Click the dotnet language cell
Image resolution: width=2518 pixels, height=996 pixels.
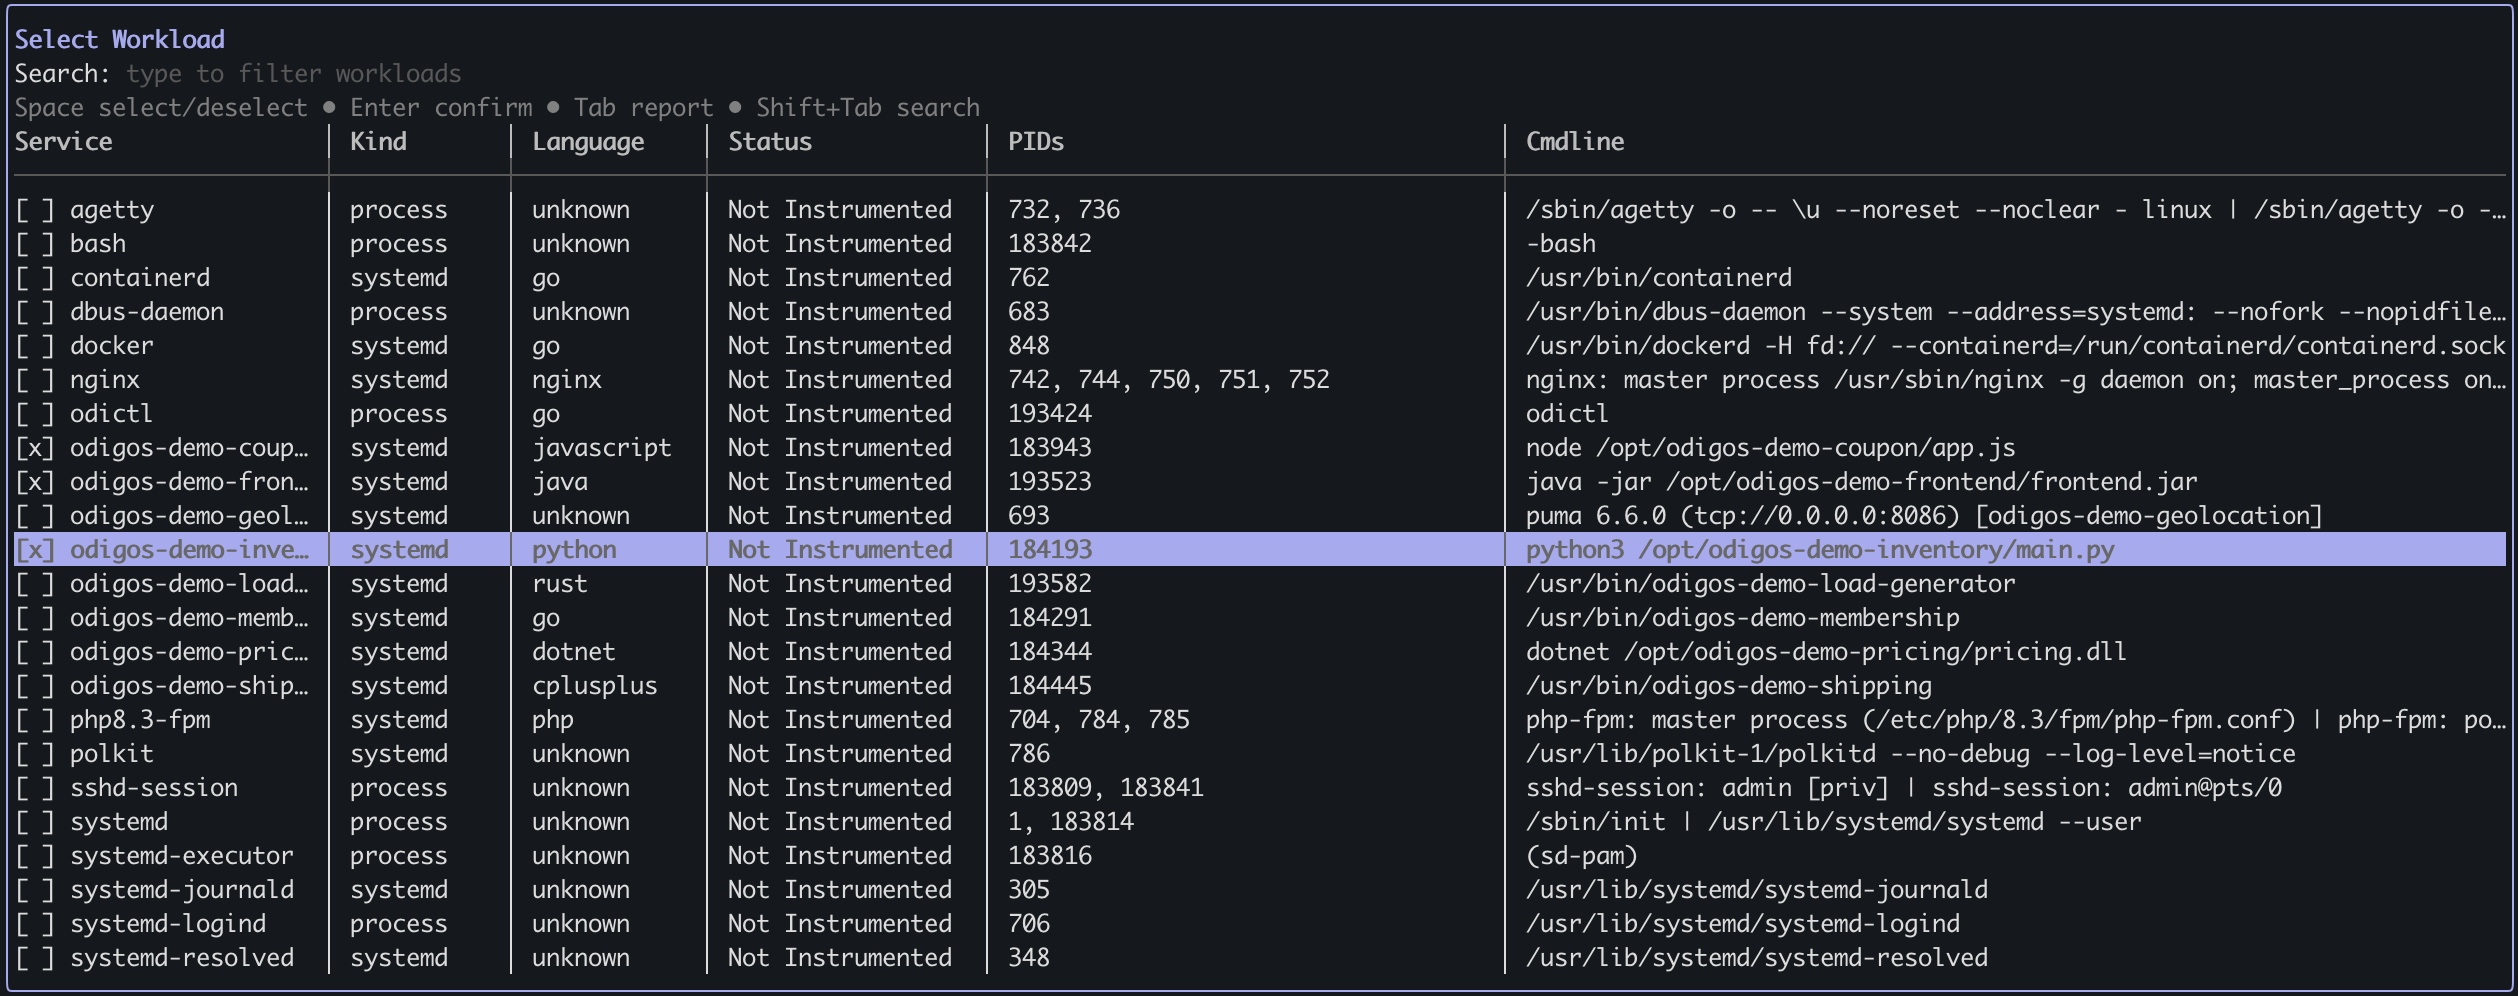click(x=574, y=652)
